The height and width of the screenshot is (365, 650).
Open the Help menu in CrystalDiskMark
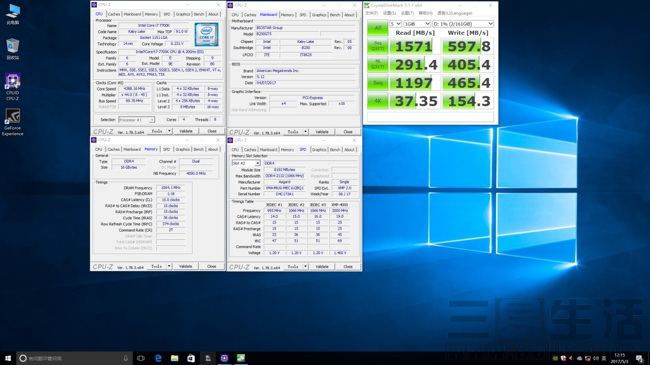425,13
